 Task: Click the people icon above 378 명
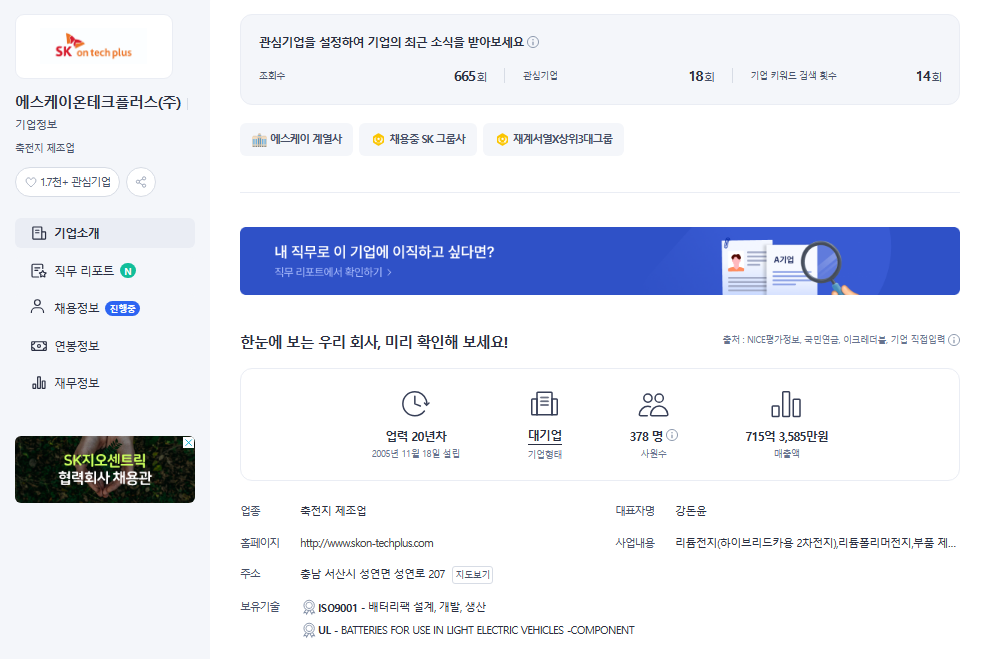[x=654, y=404]
